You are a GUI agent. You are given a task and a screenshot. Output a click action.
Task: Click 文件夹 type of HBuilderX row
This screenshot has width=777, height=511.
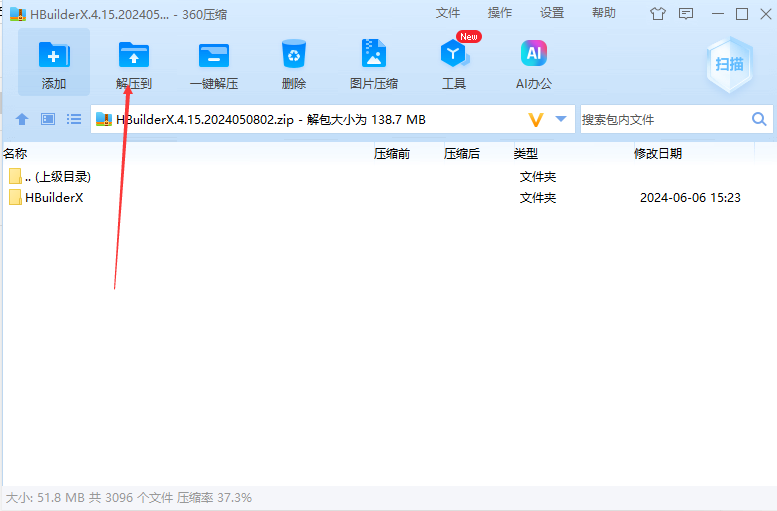coord(538,198)
